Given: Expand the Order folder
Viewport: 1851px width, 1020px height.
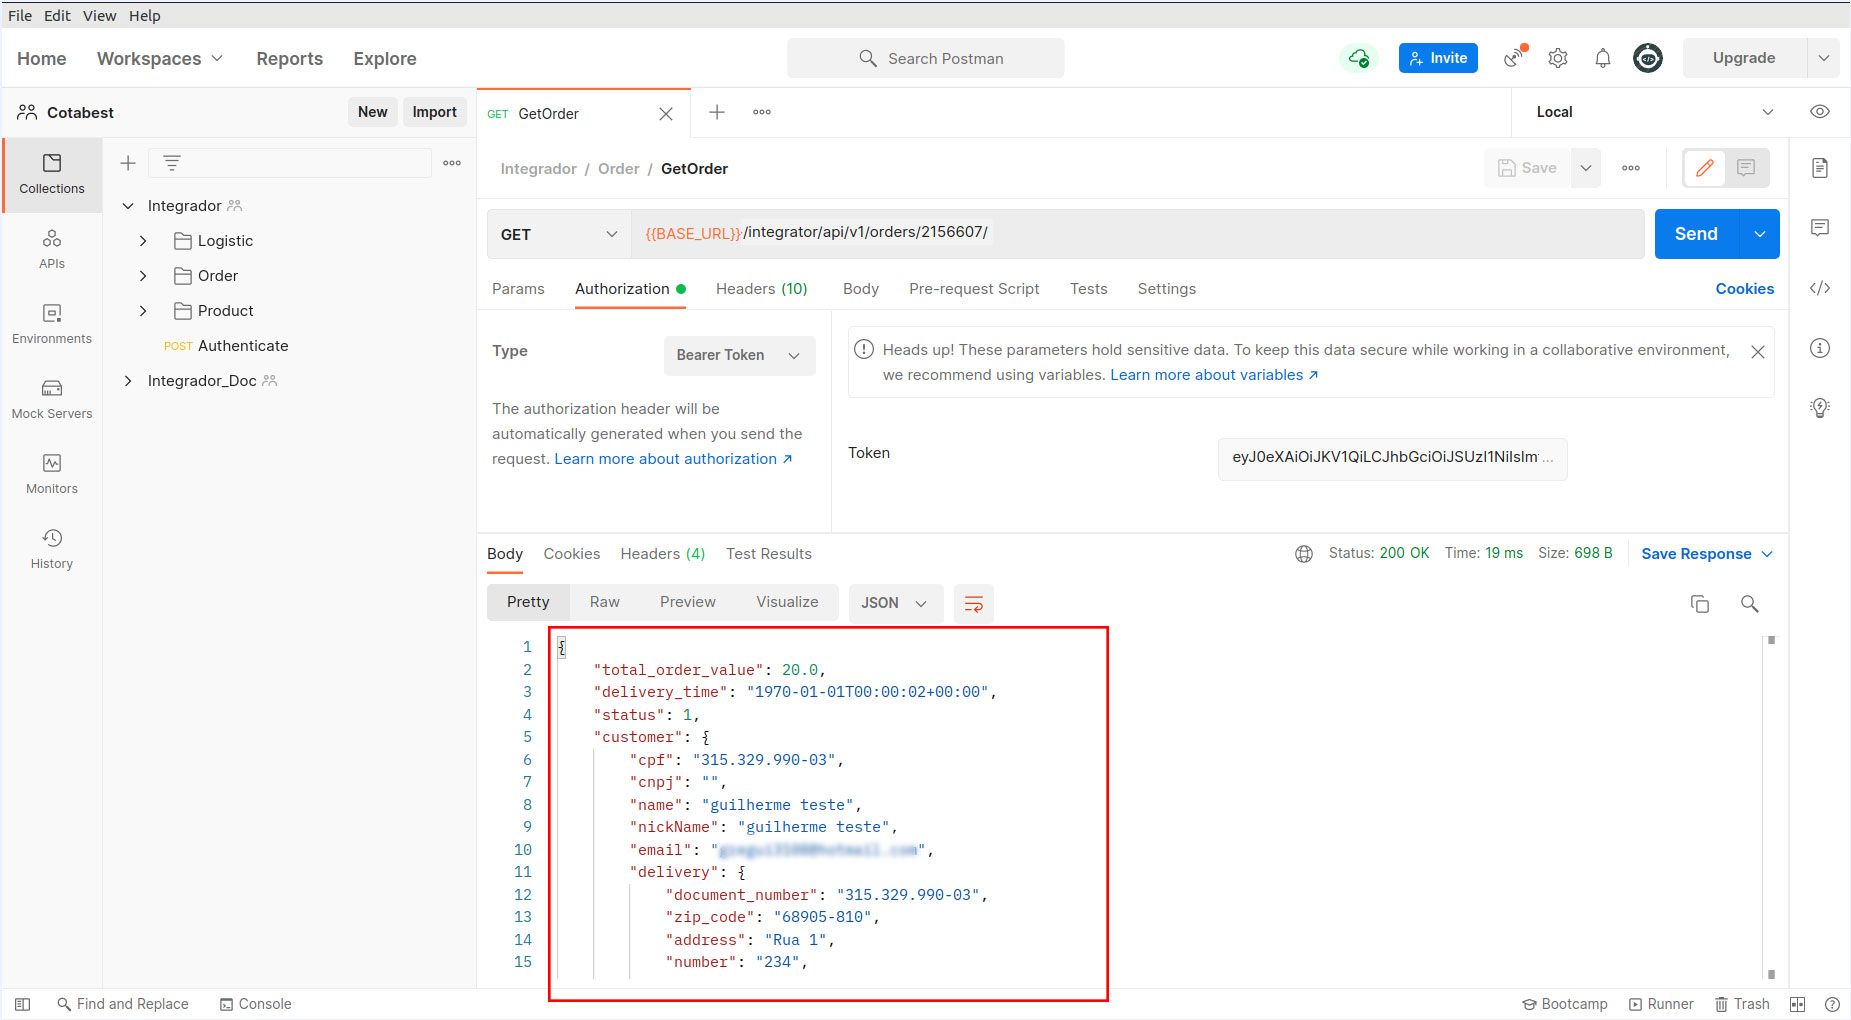Looking at the screenshot, I should pos(143,276).
